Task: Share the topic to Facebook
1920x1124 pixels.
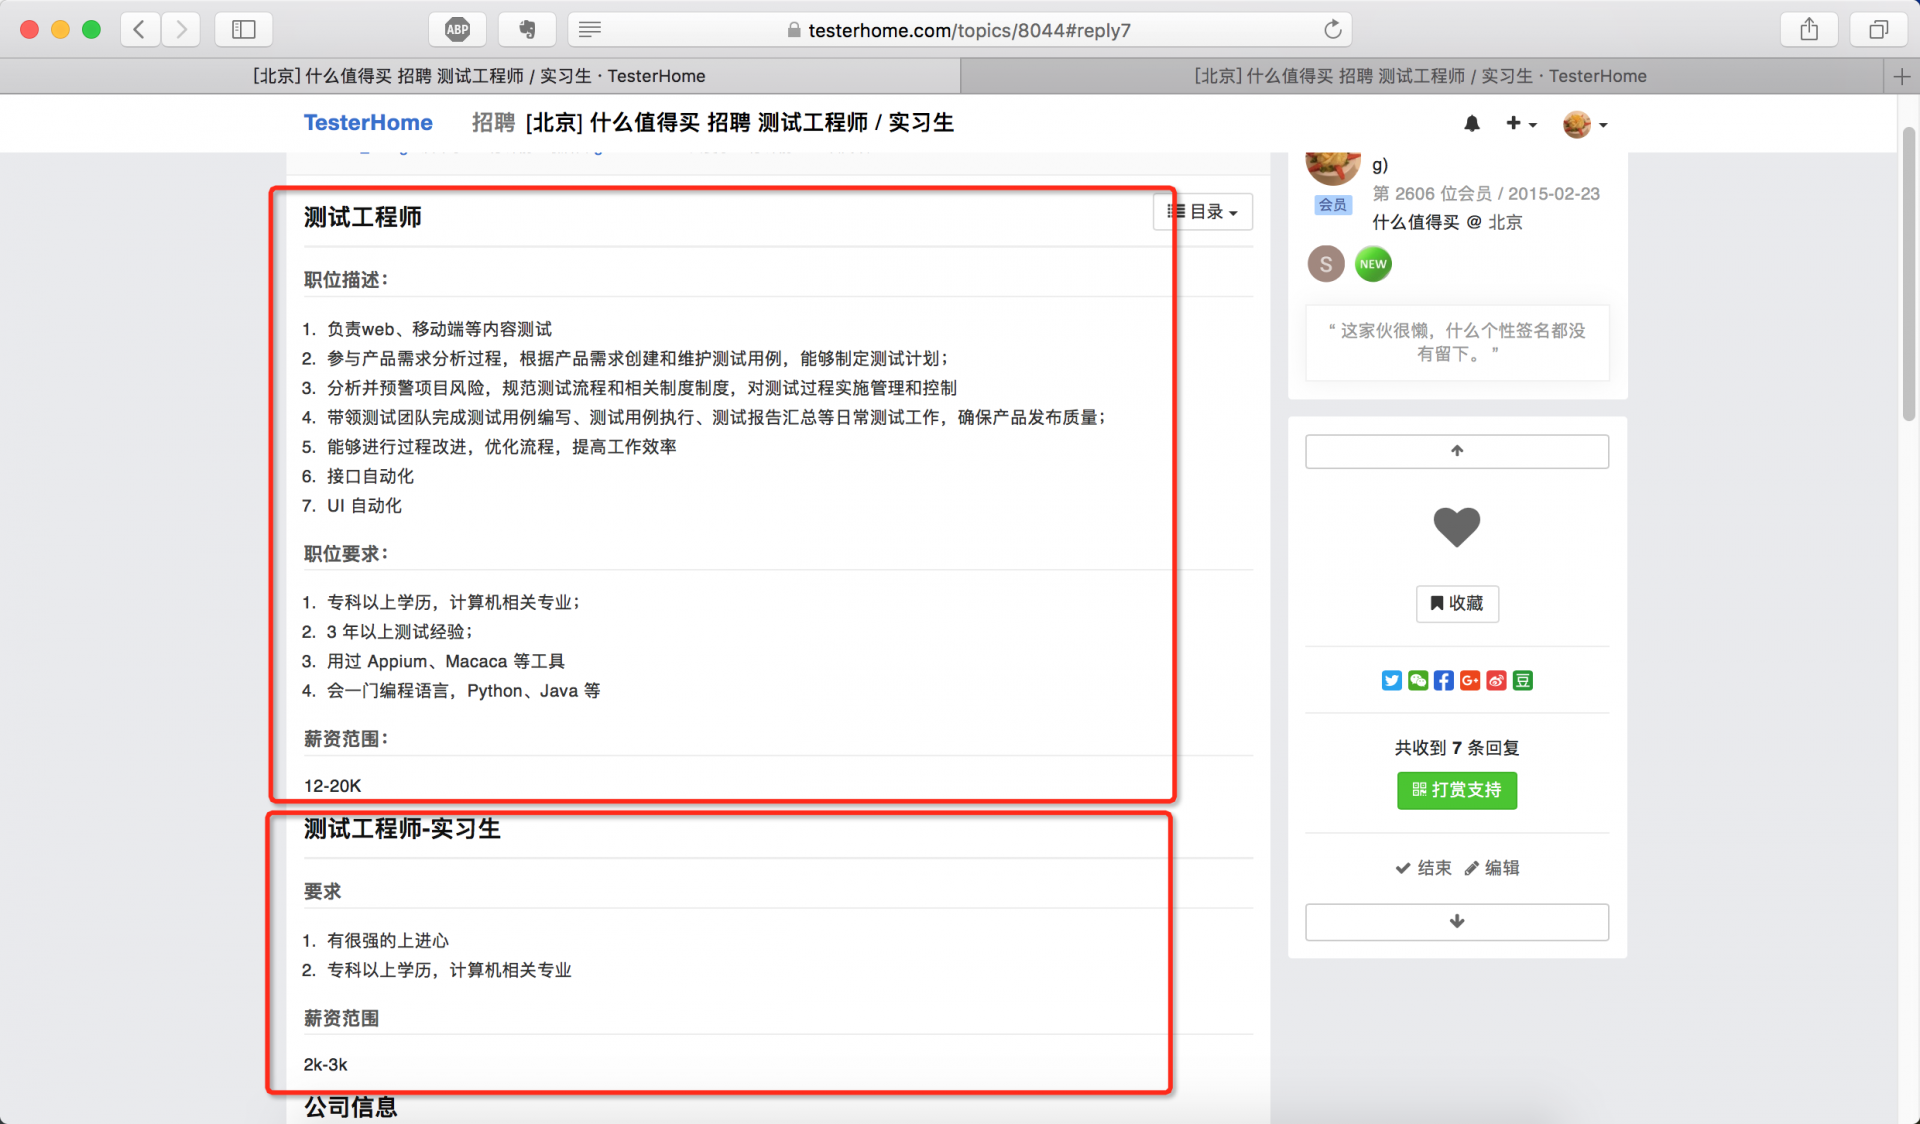Action: point(1443,680)
